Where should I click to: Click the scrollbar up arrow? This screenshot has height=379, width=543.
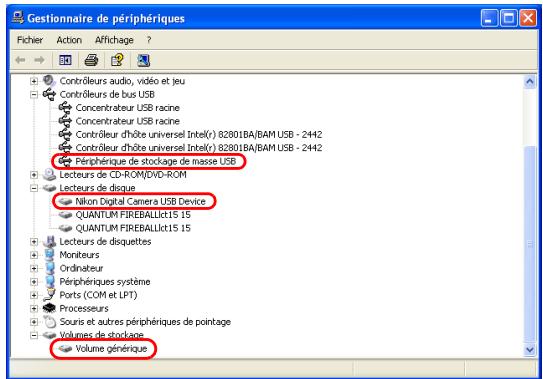pyautogui.click(x=530, y=82)
